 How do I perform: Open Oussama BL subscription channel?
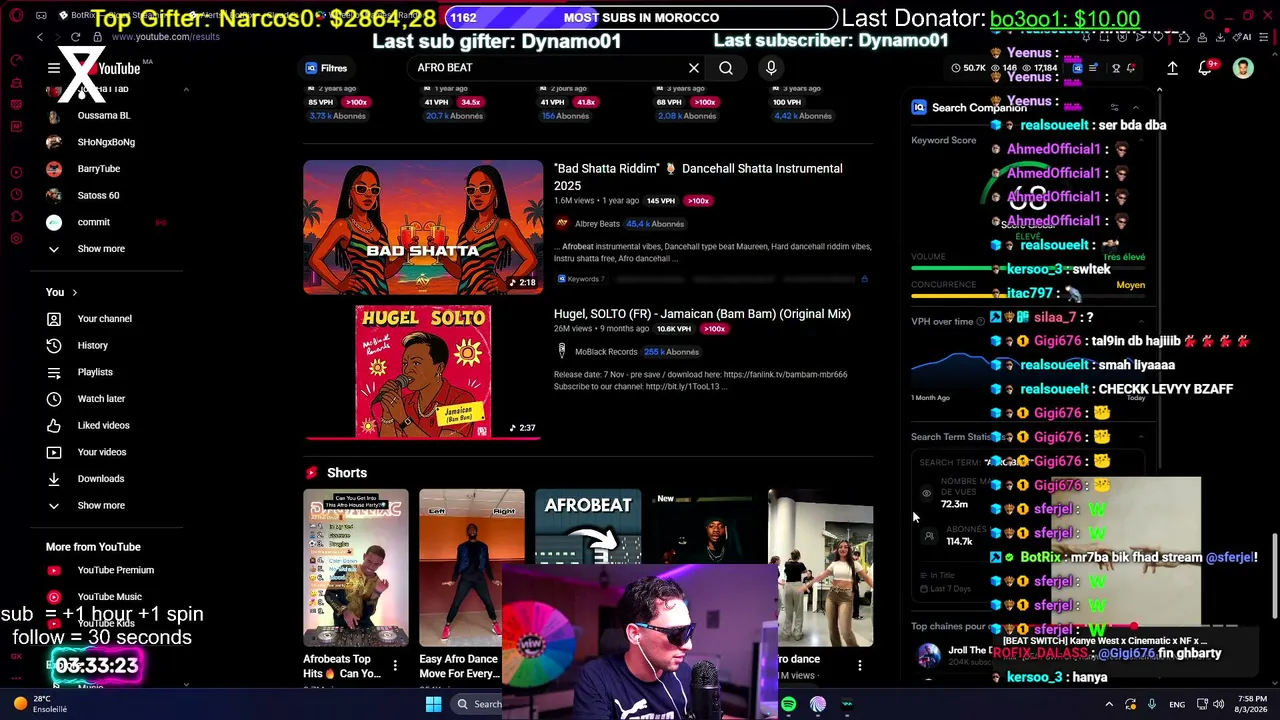point(104,116)
